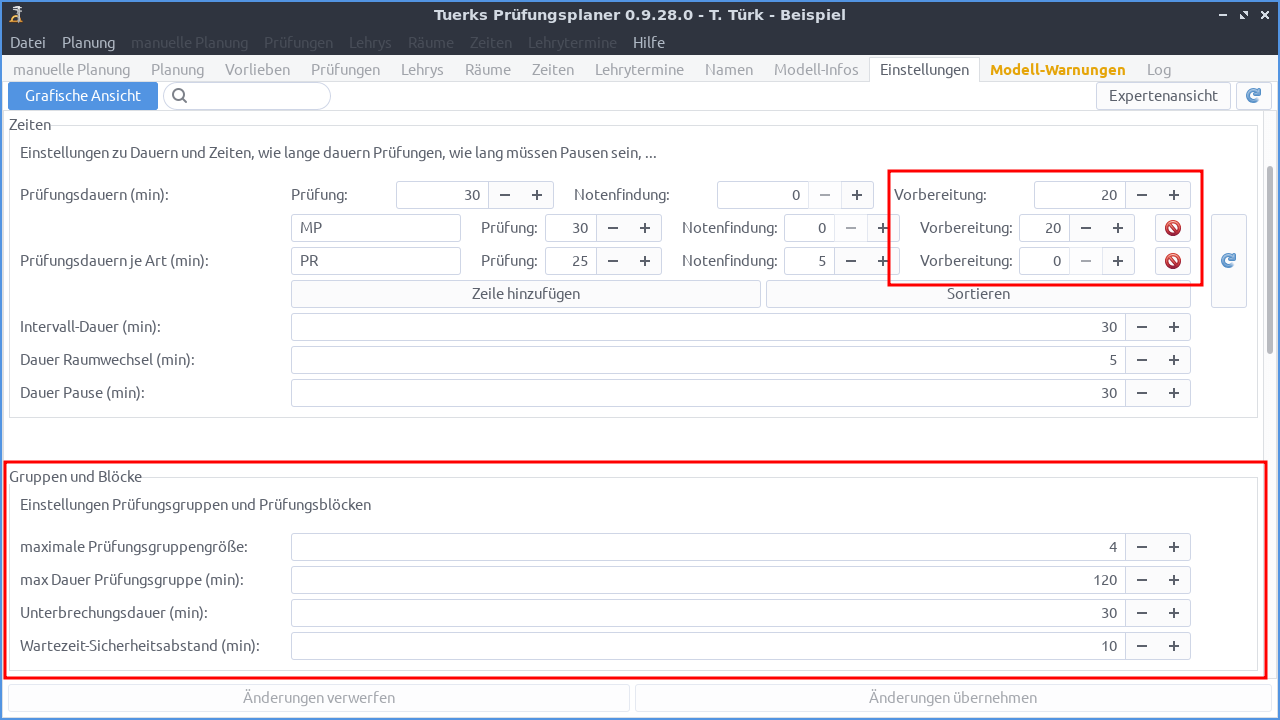
Task: Increase the Dauer Pause value
Action: pyautogui.click(x=1174, y=393)
